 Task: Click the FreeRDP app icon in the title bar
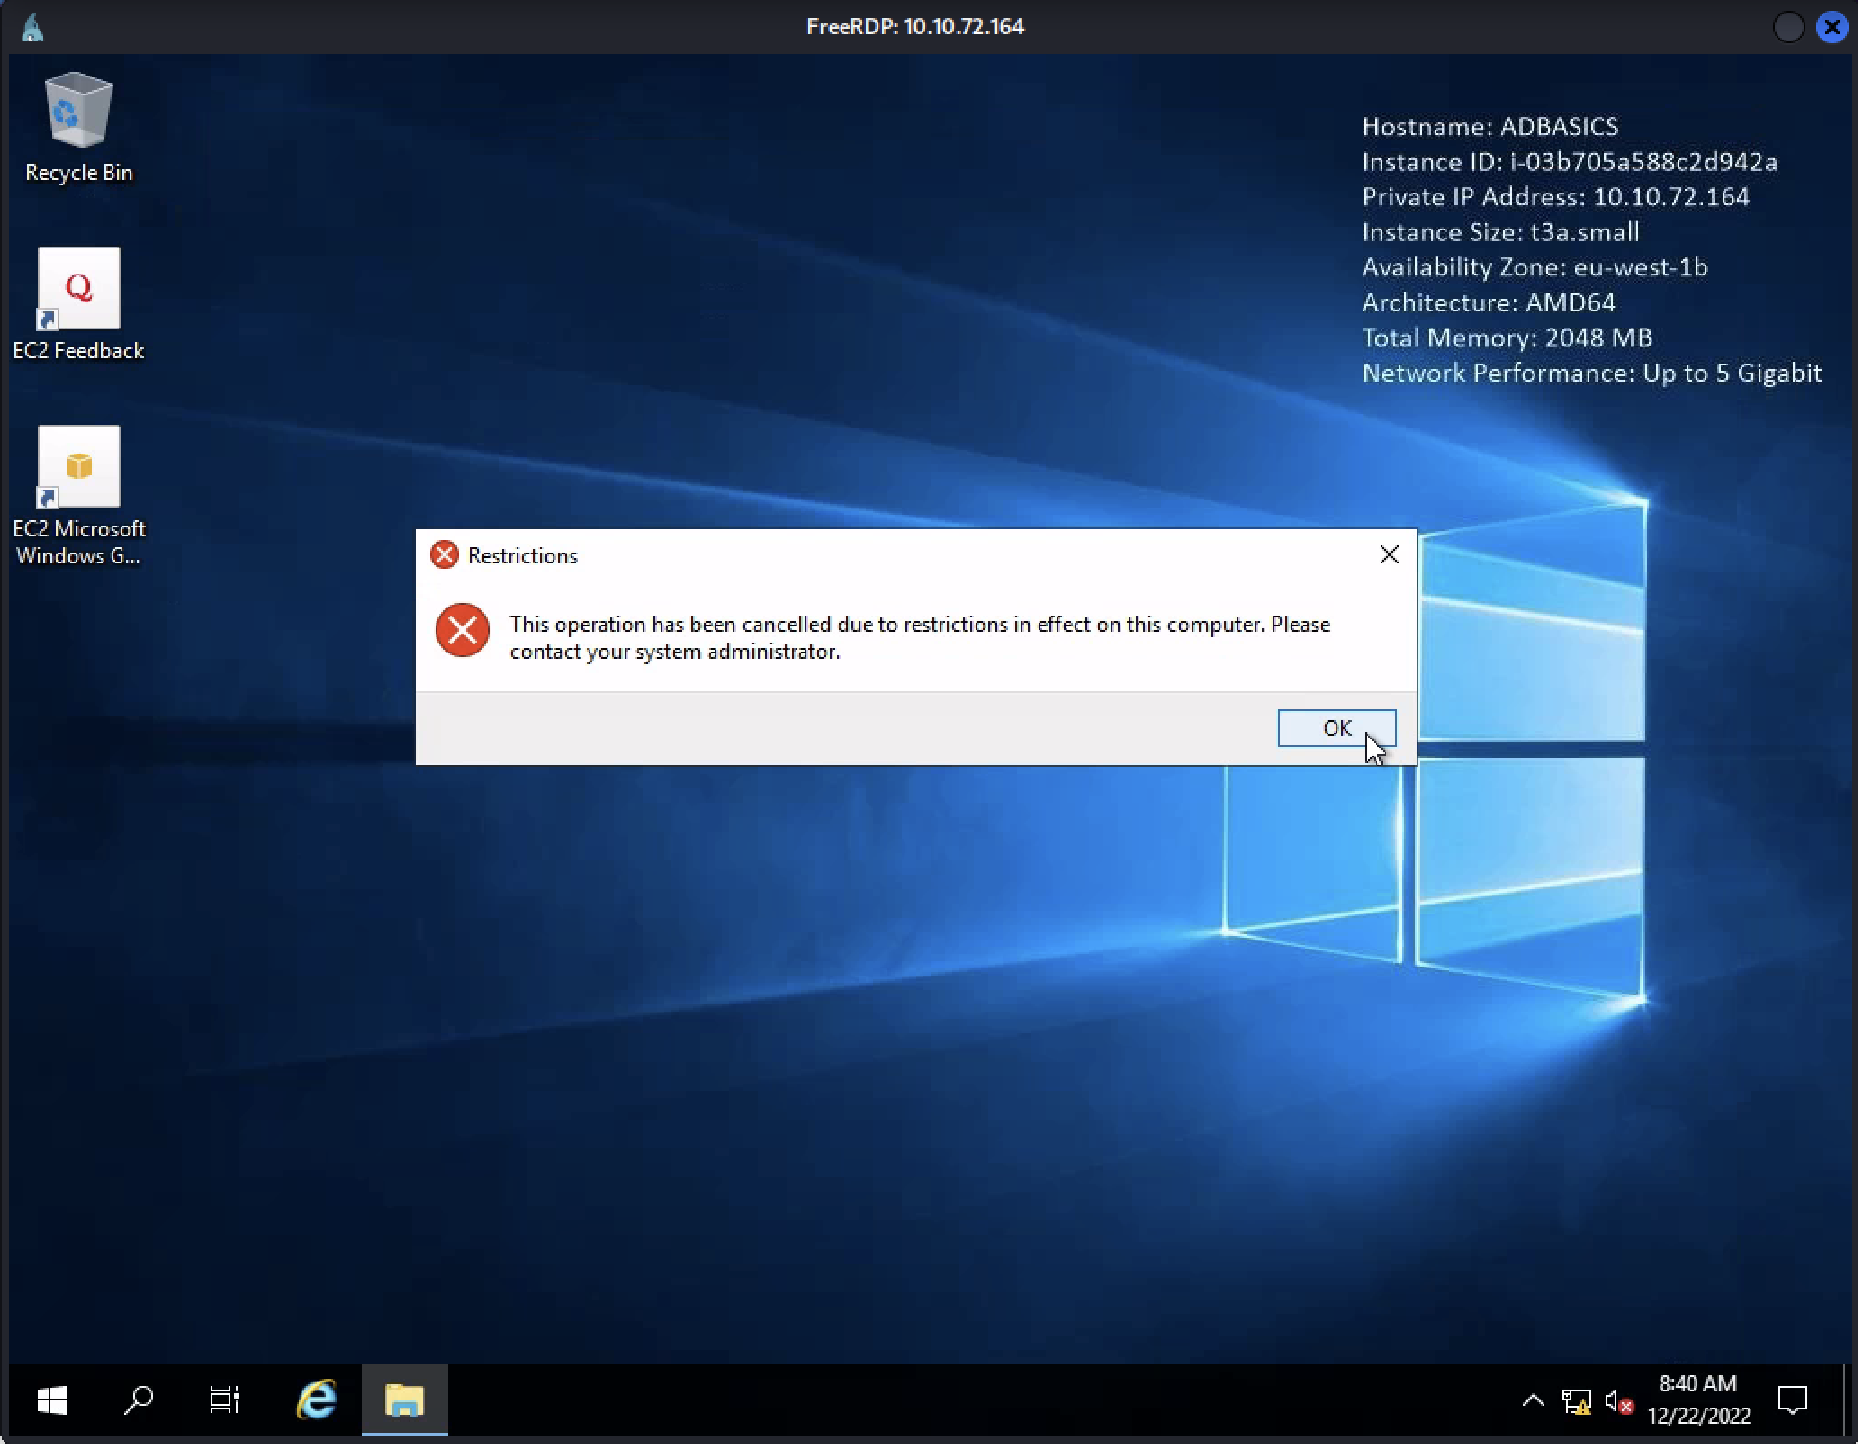(32, 27)
